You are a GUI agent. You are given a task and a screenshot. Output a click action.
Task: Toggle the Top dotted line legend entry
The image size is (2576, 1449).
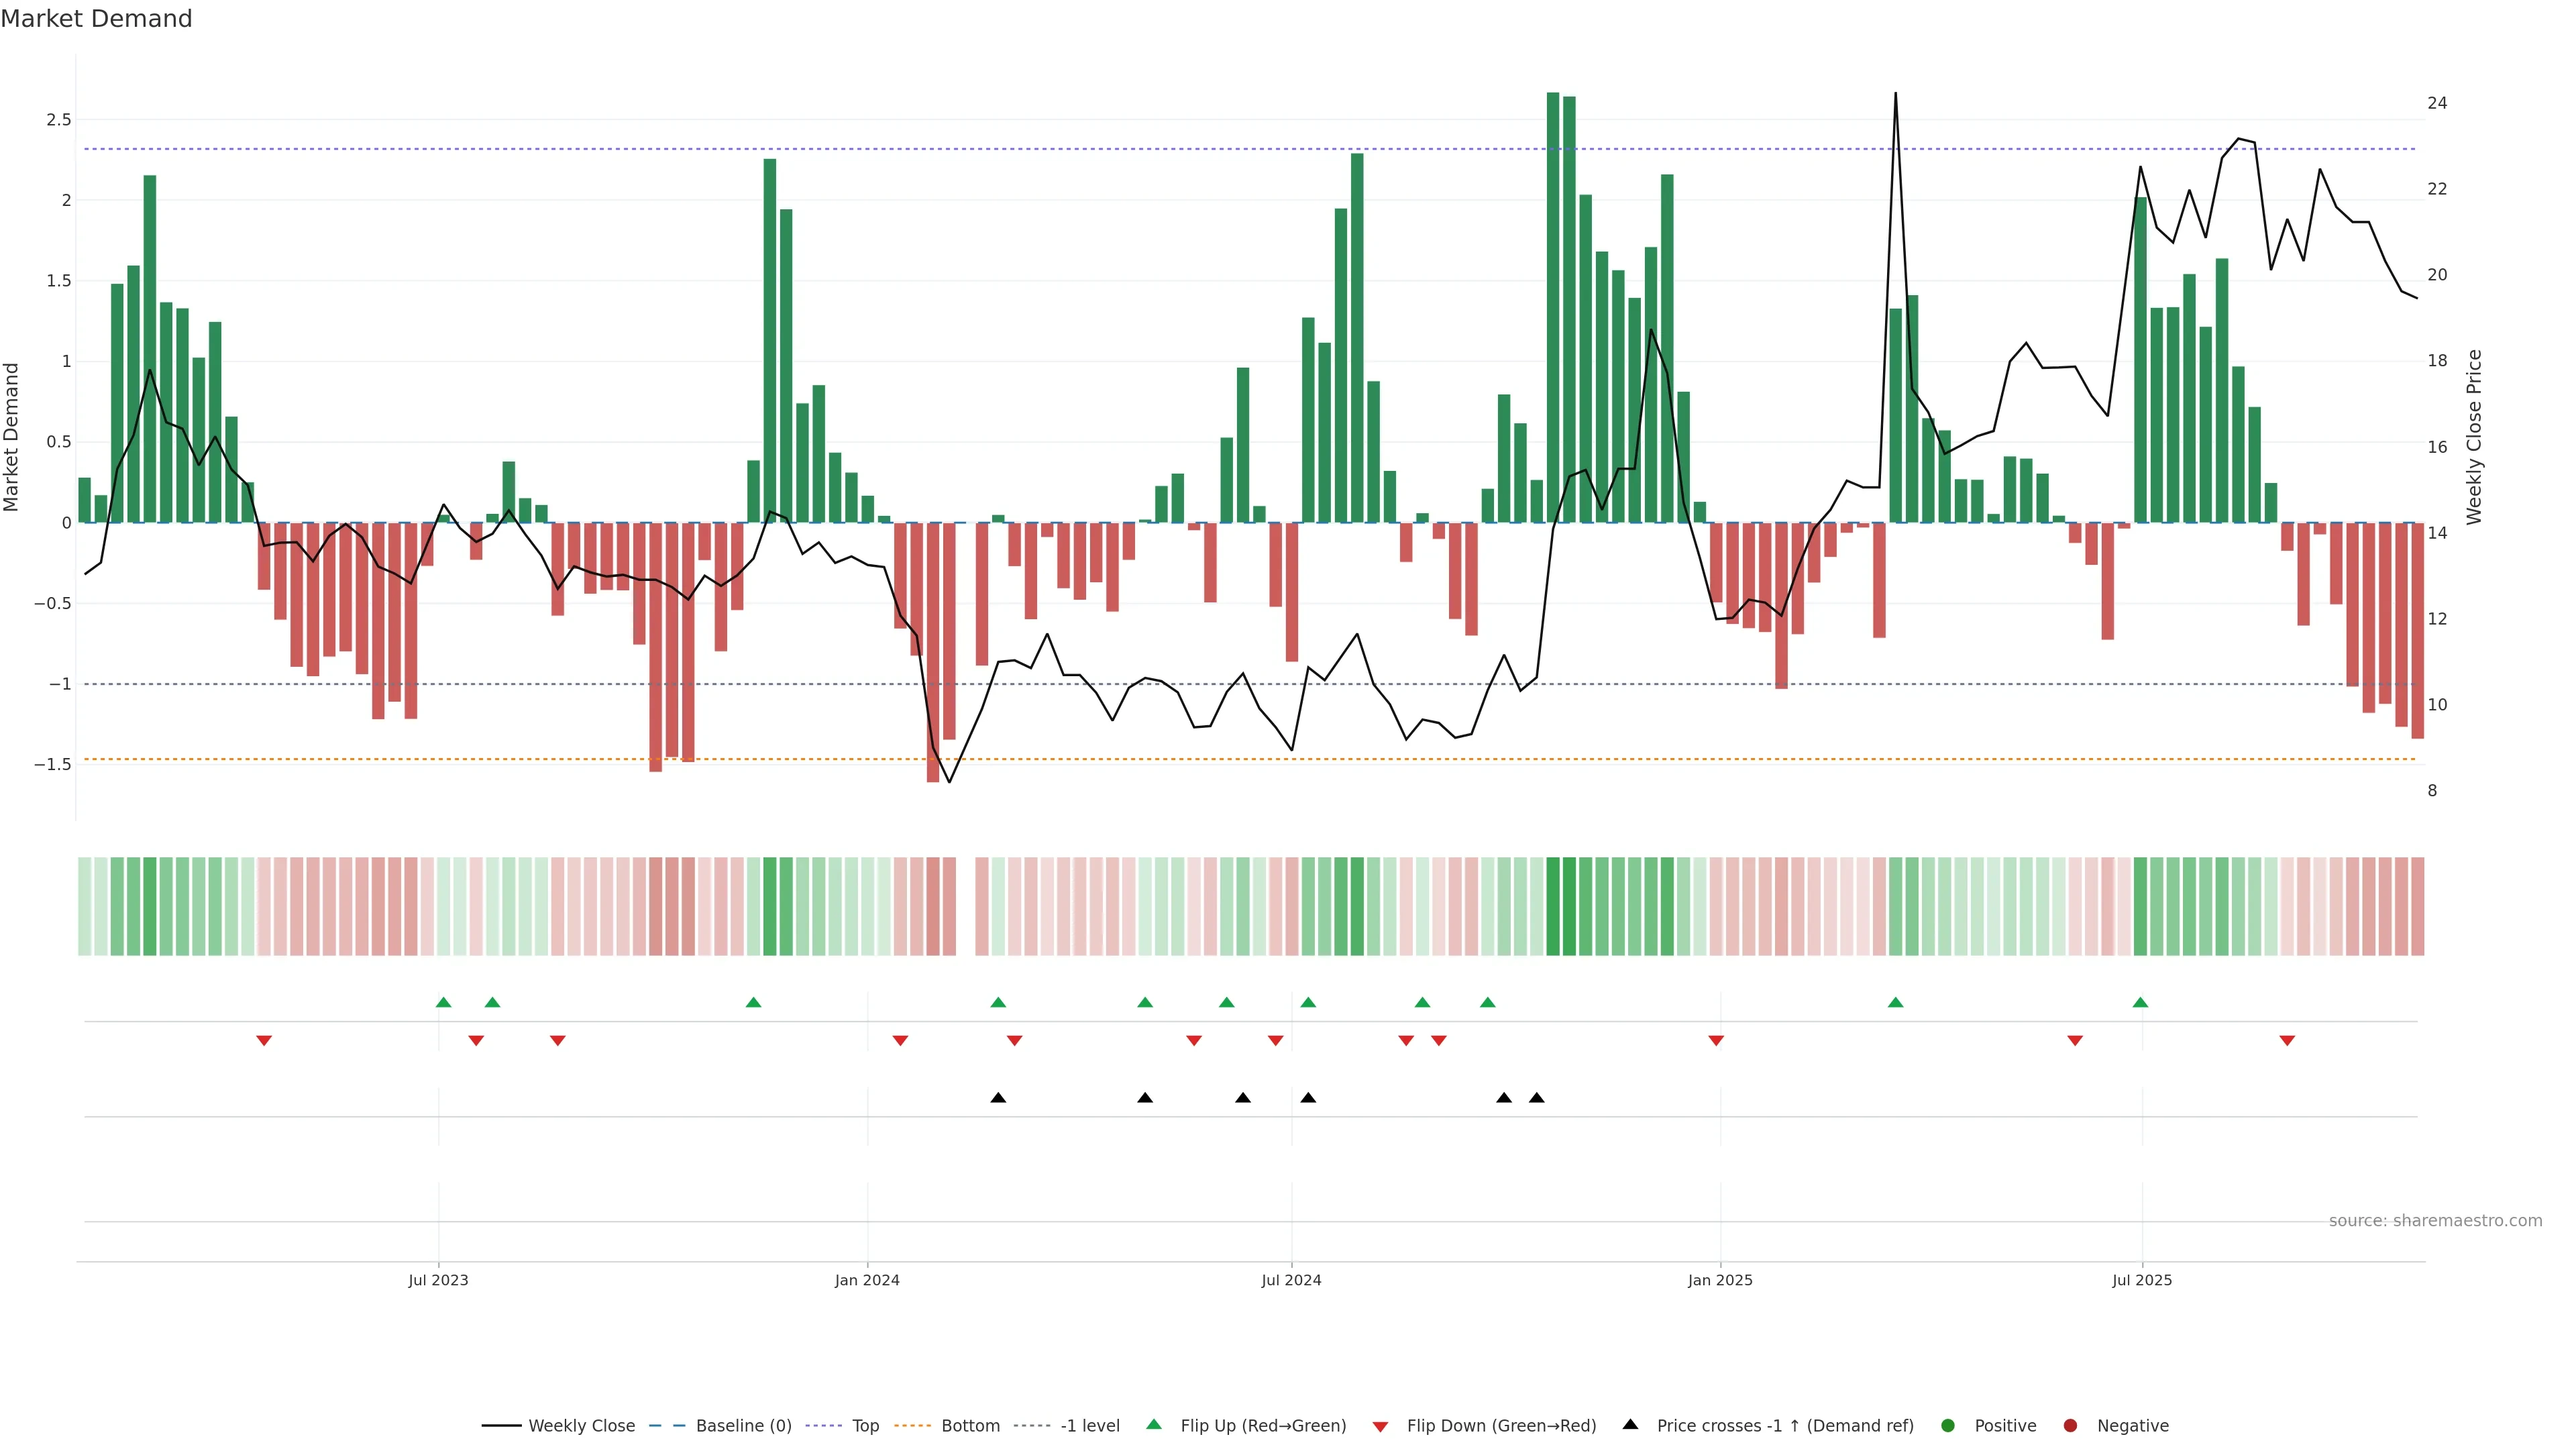865,1425
